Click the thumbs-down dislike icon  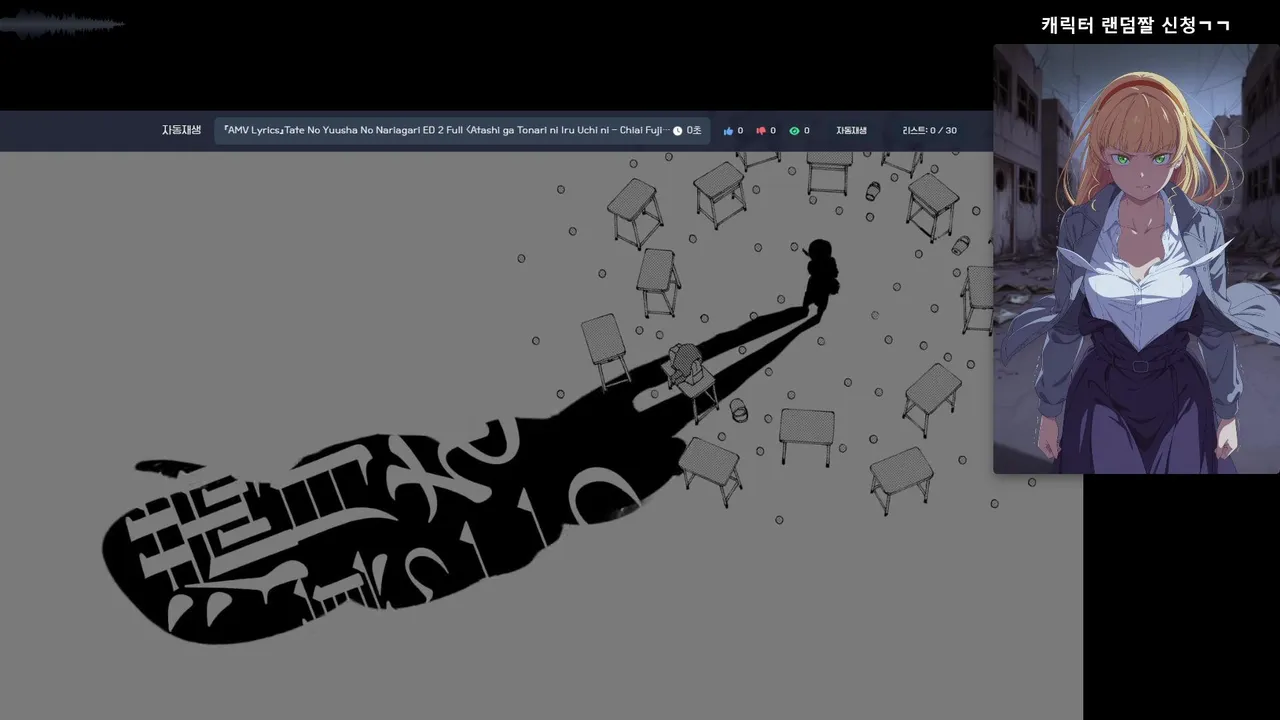pos(761,131)
